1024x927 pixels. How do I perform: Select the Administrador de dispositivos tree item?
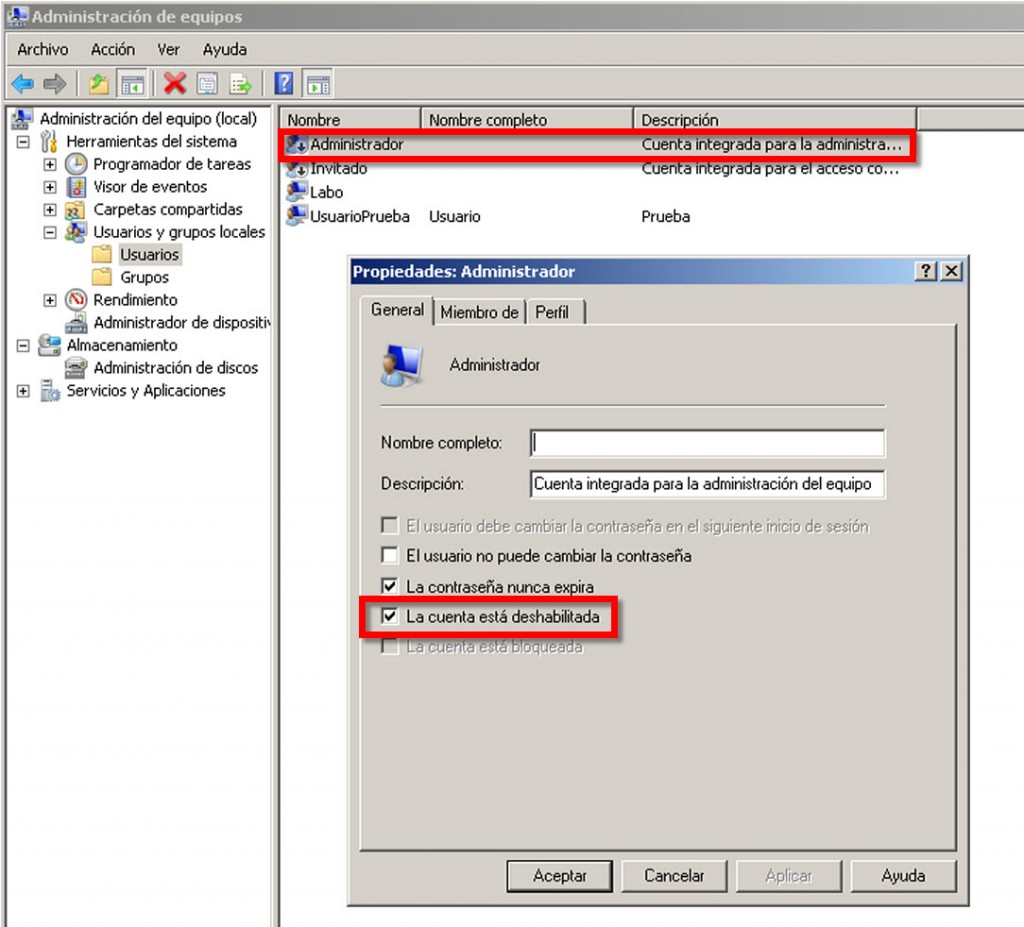coord(180,323)
